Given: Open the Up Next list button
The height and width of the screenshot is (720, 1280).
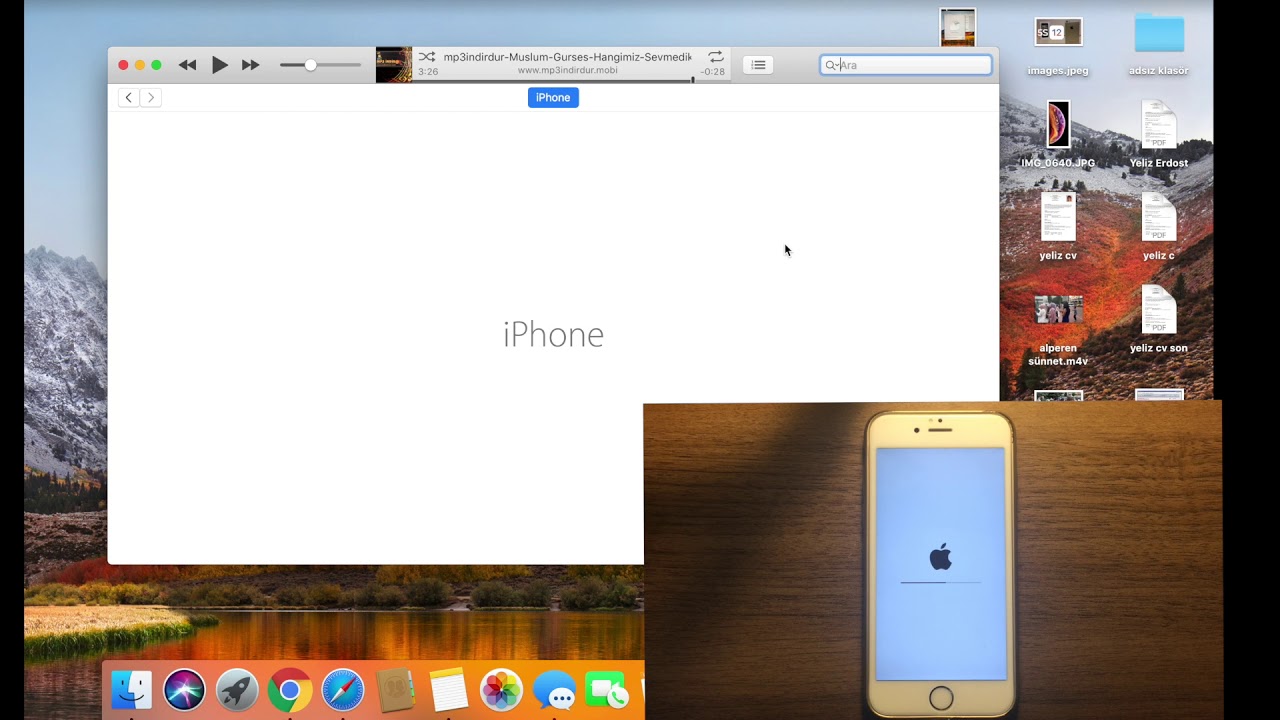Looking at the screenshot, I should (x=758, y=65).
